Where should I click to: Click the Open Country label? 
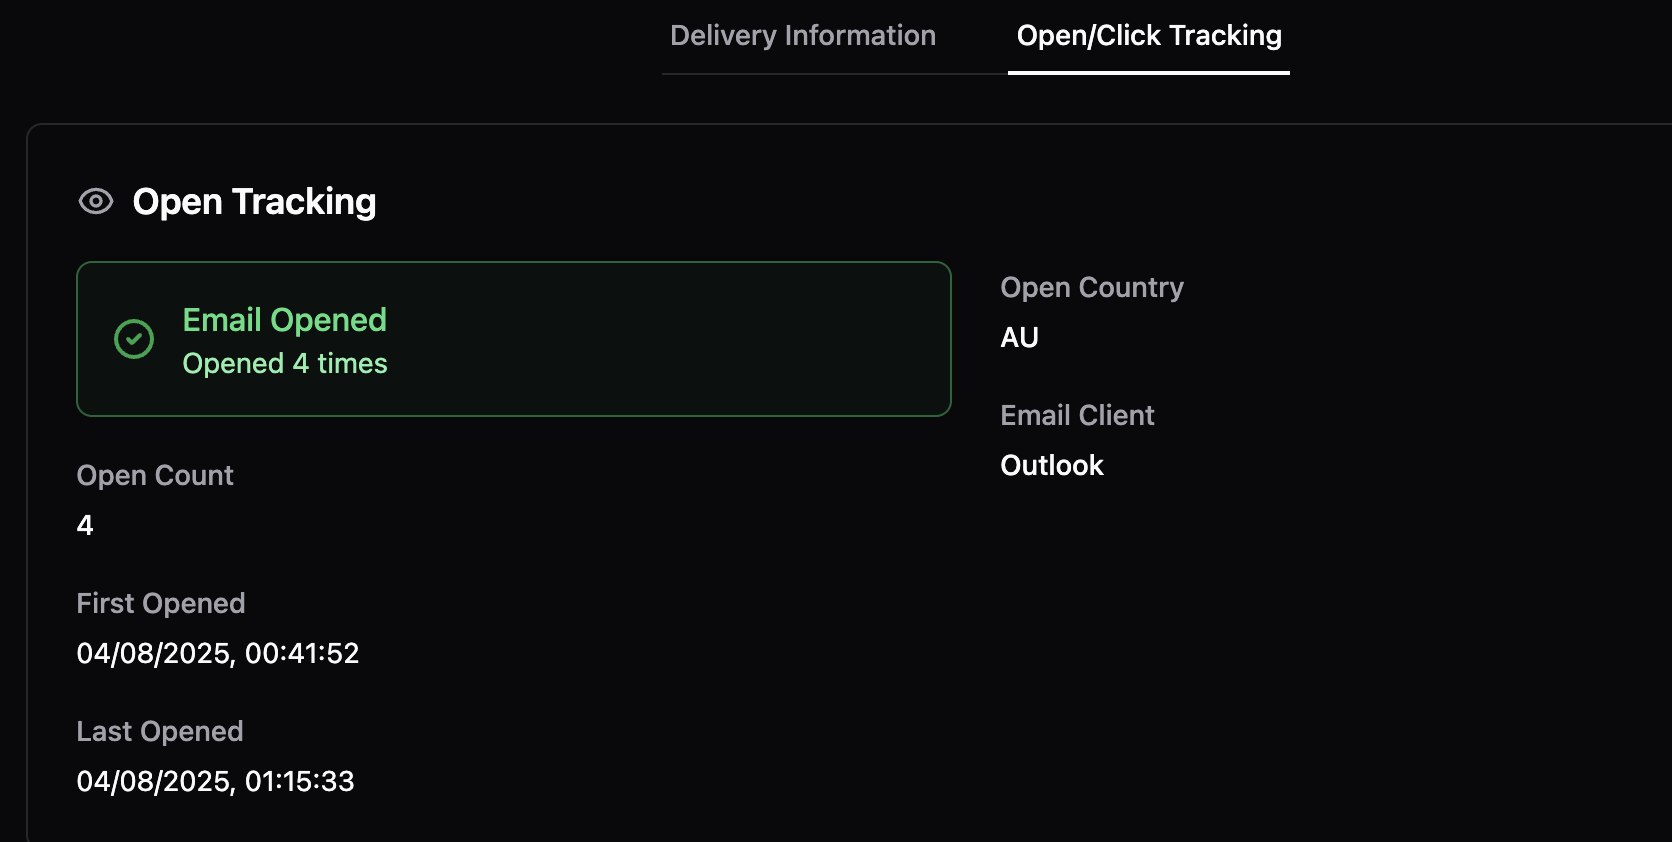pos(1092,287)
